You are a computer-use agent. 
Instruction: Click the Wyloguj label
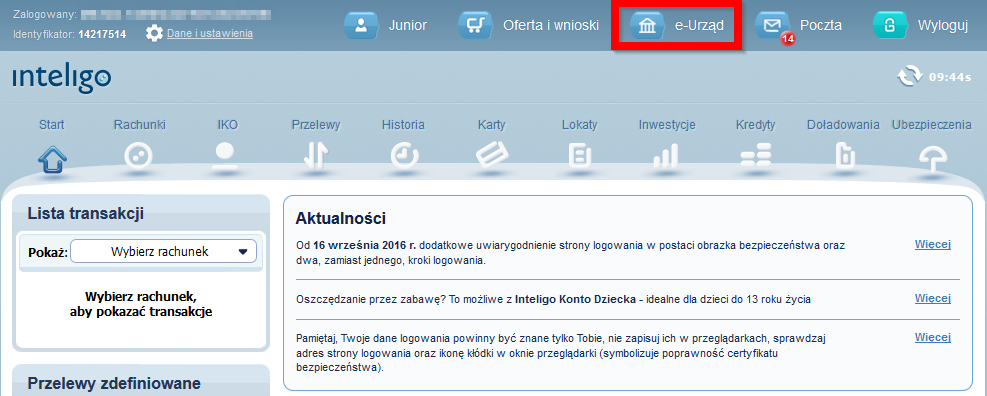(943, 26)
